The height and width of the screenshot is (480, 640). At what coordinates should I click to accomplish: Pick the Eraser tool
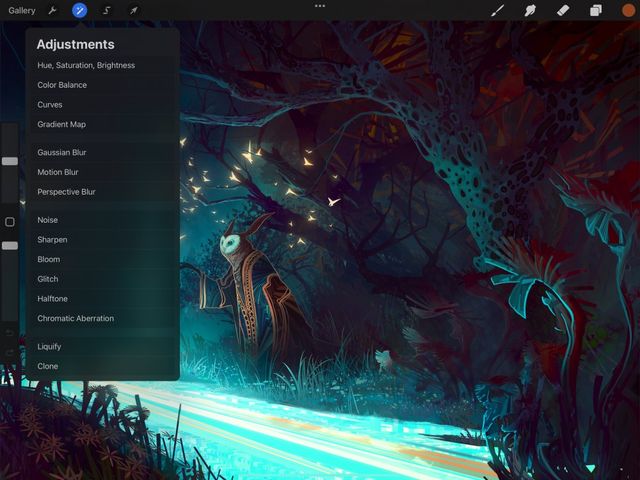click(562, 11)
